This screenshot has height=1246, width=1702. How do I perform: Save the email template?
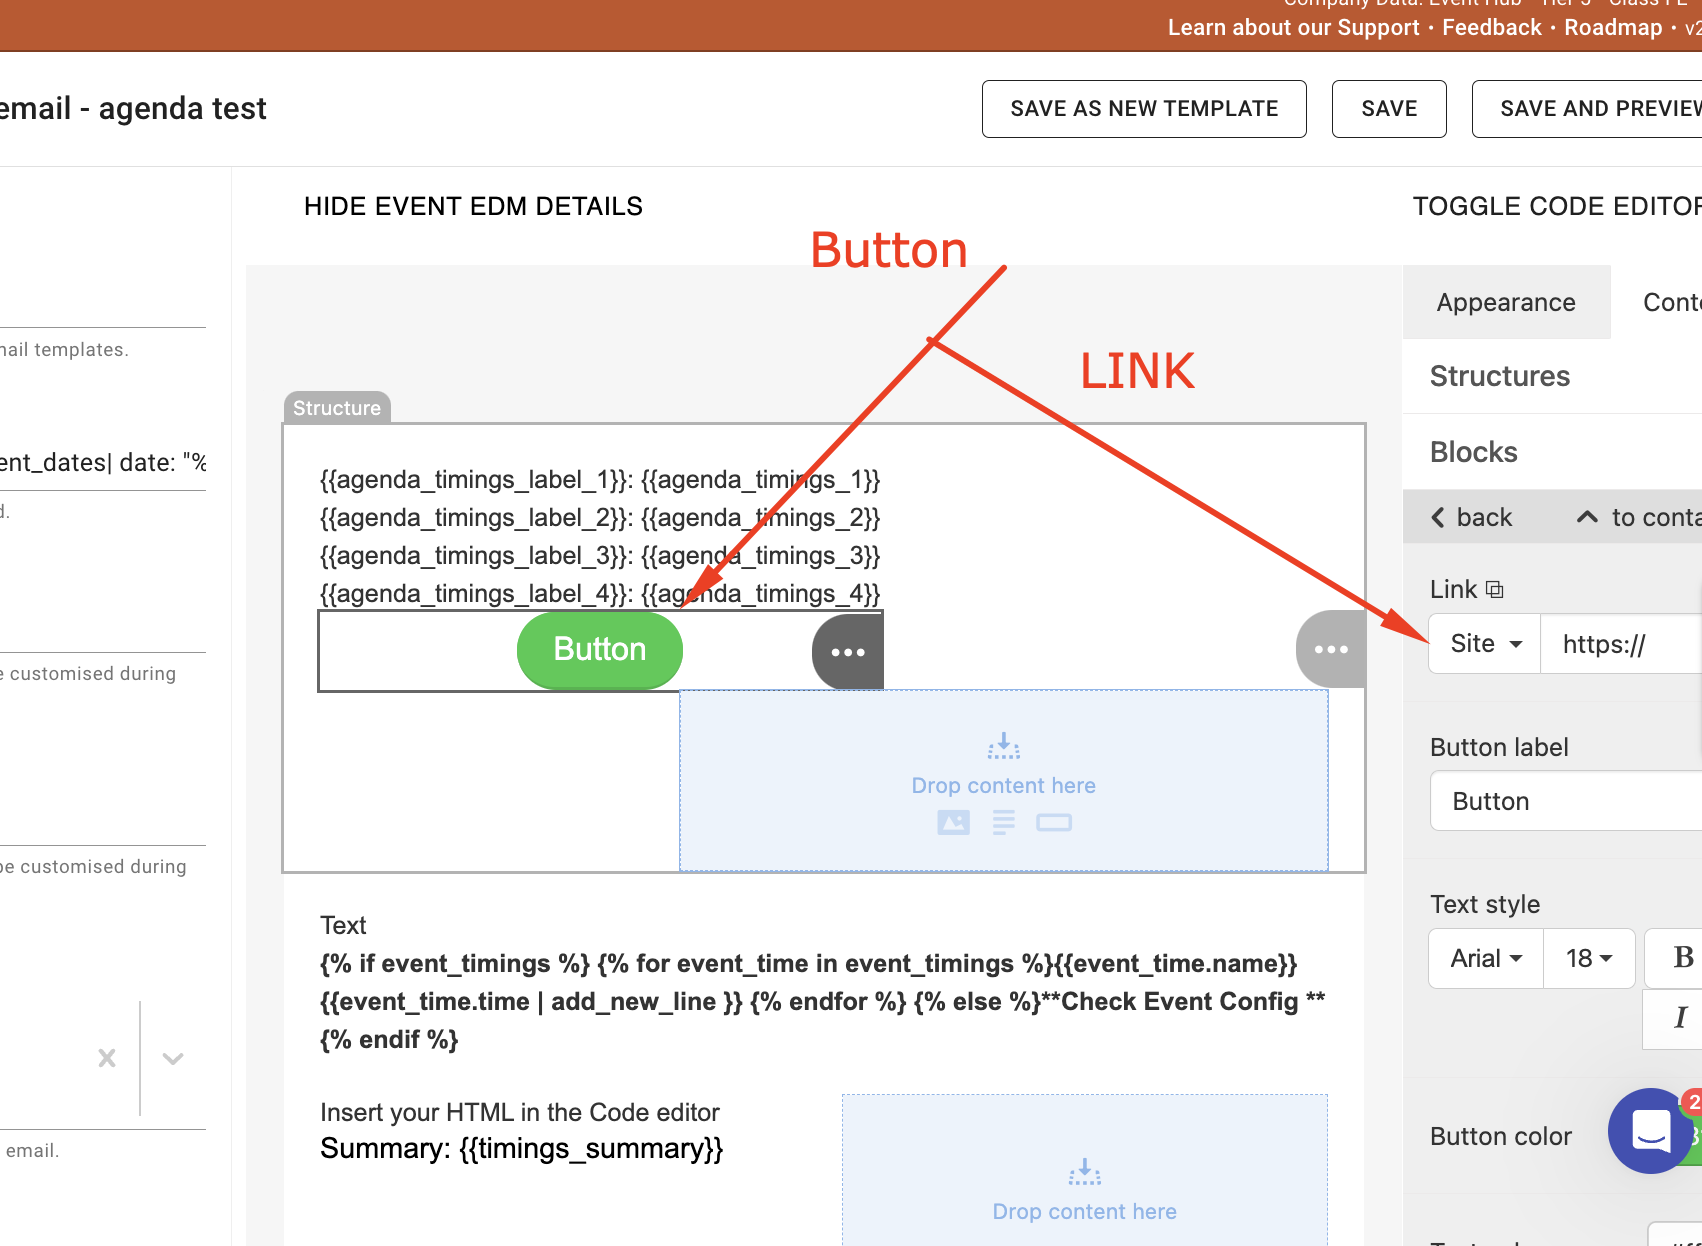click(1389, 109)
